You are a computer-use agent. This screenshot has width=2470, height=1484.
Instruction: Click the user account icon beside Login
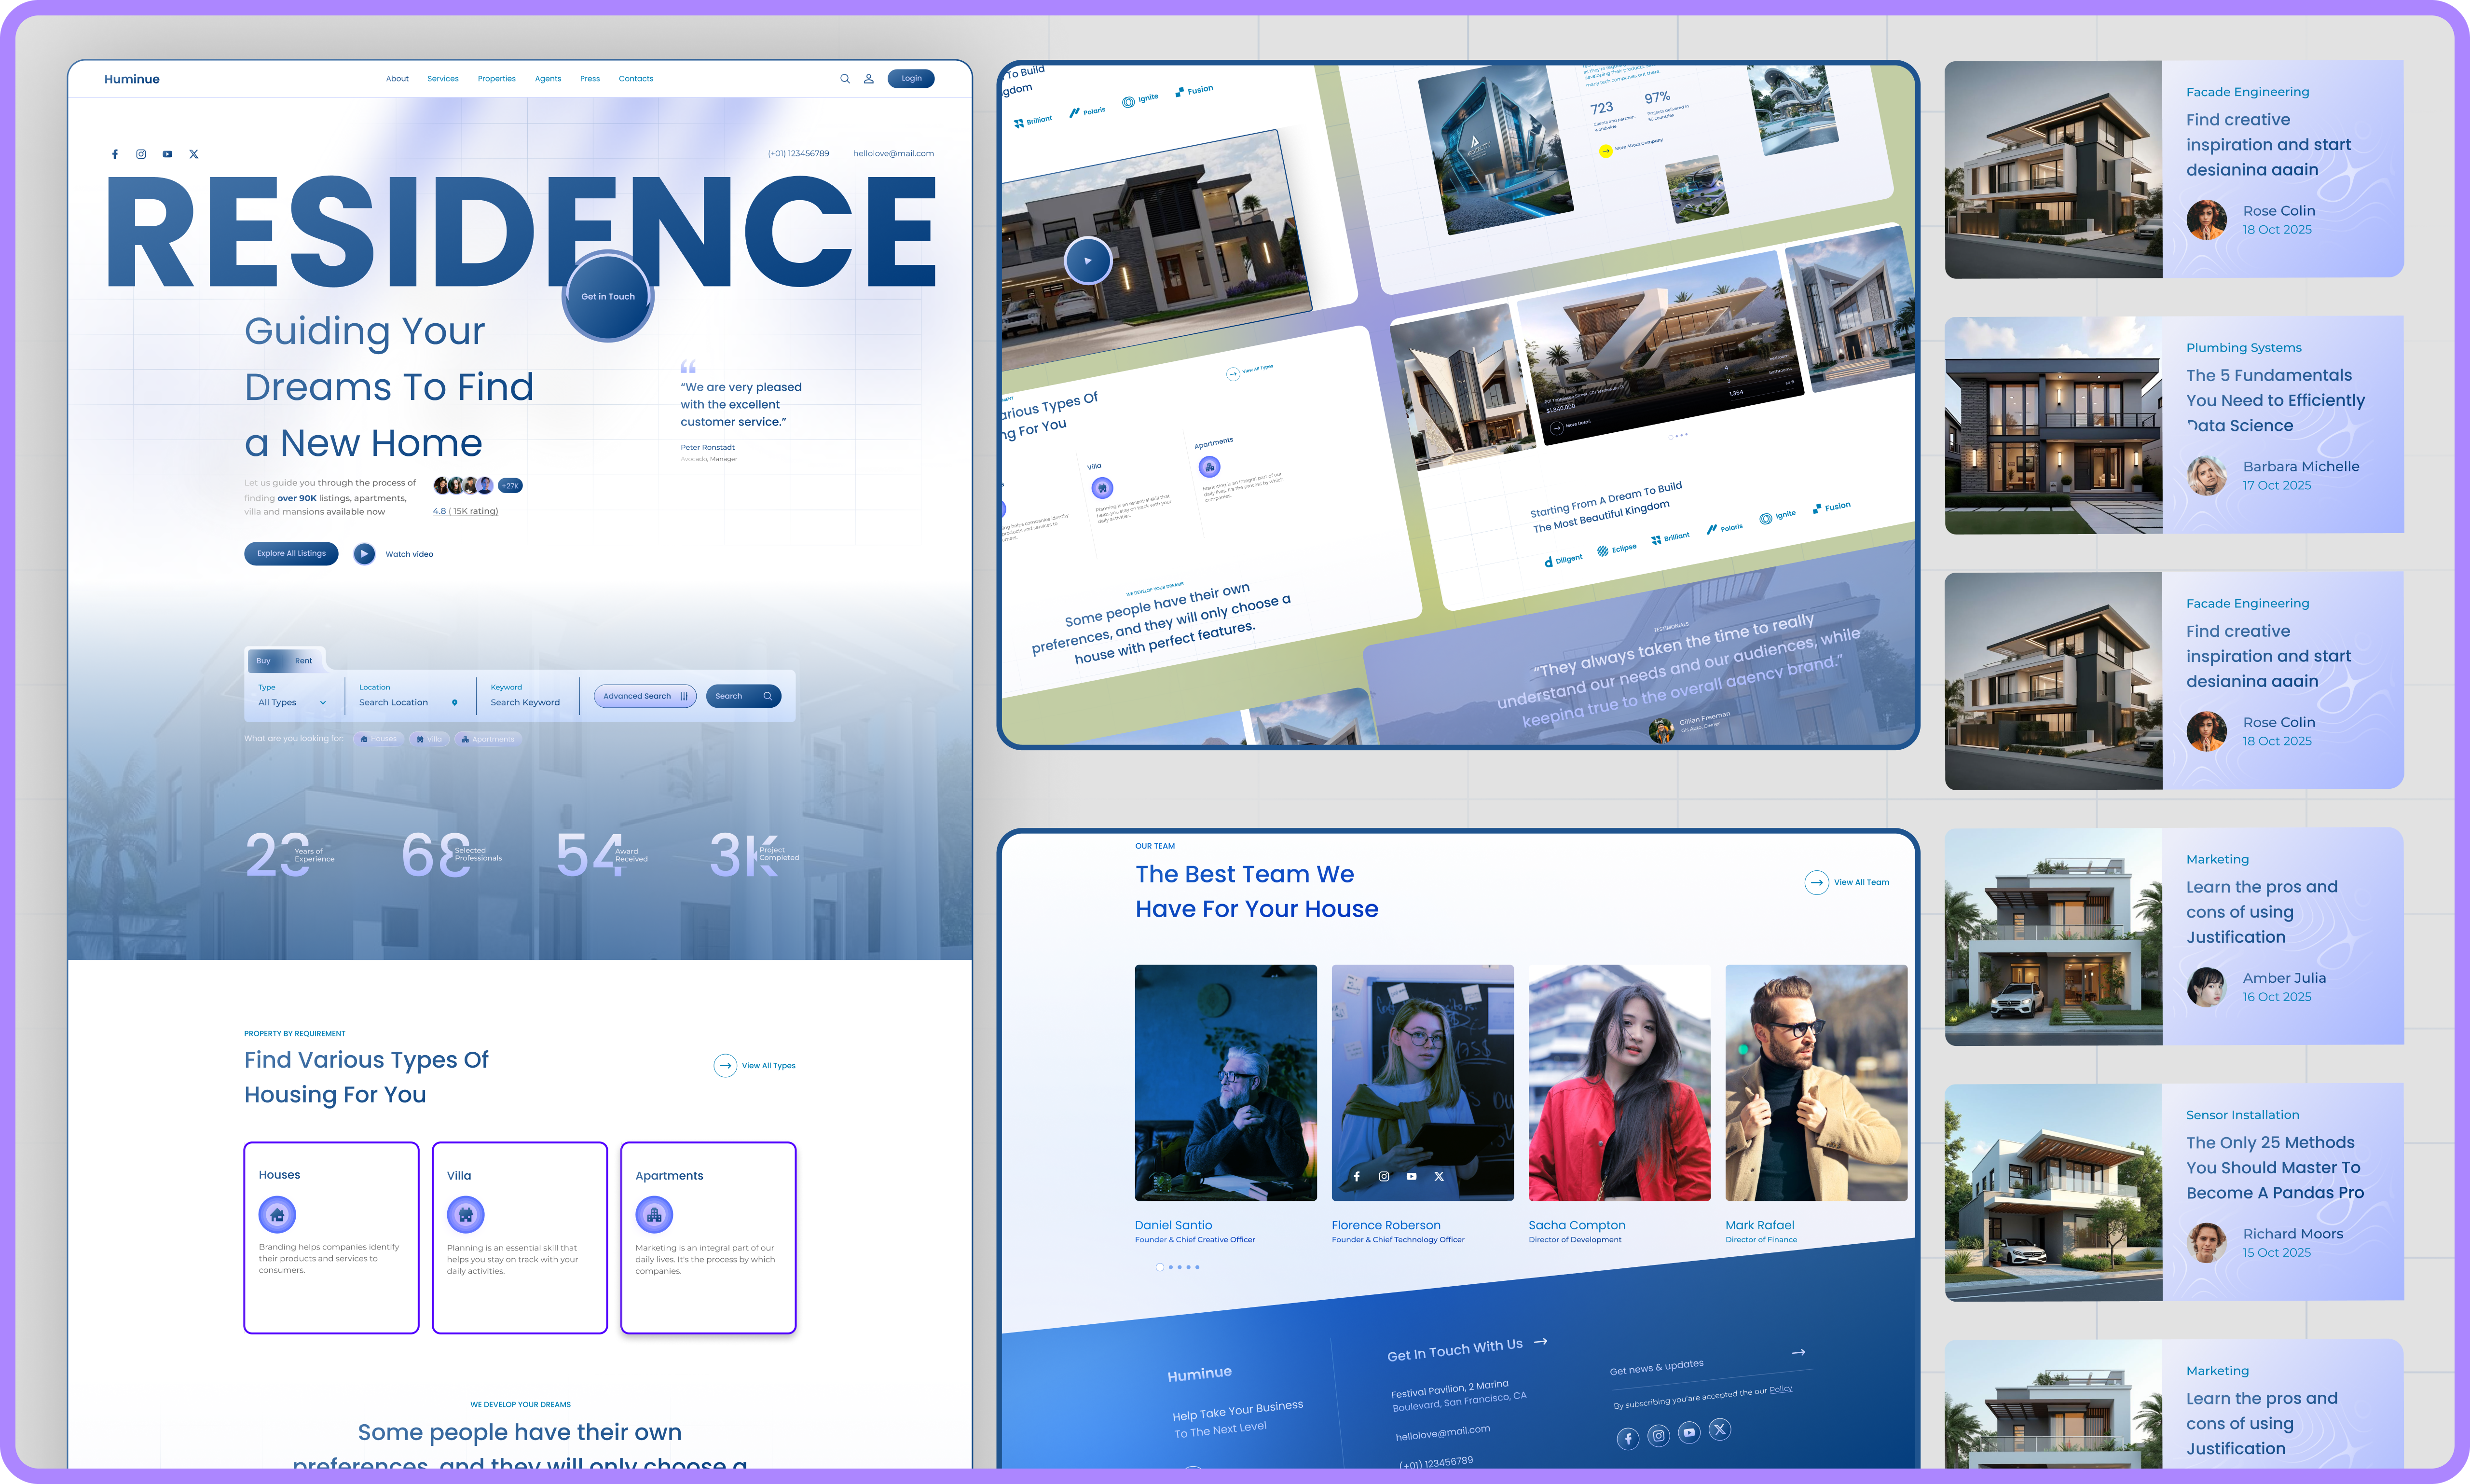[869, 78]
